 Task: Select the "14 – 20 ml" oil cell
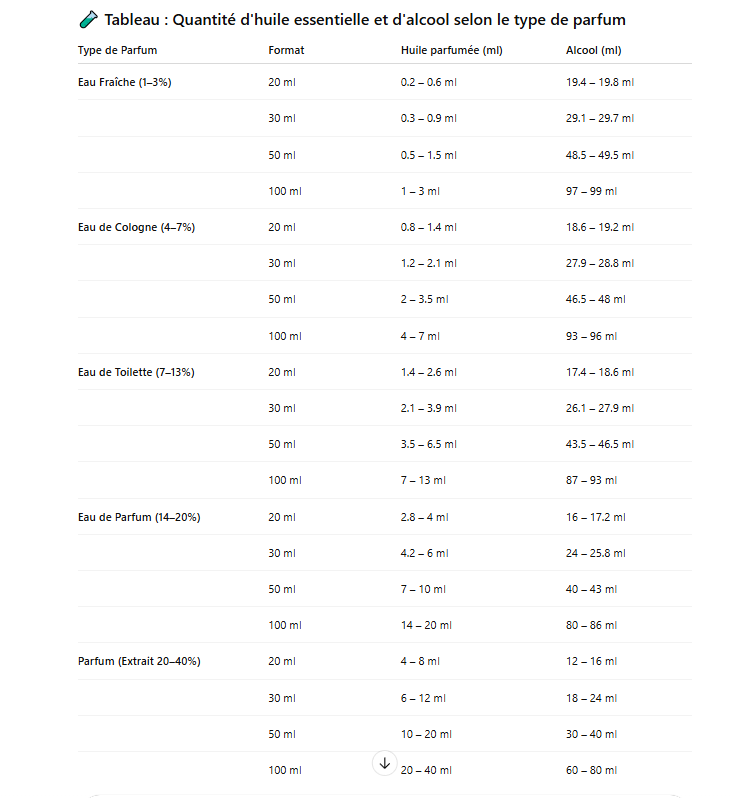426,625
